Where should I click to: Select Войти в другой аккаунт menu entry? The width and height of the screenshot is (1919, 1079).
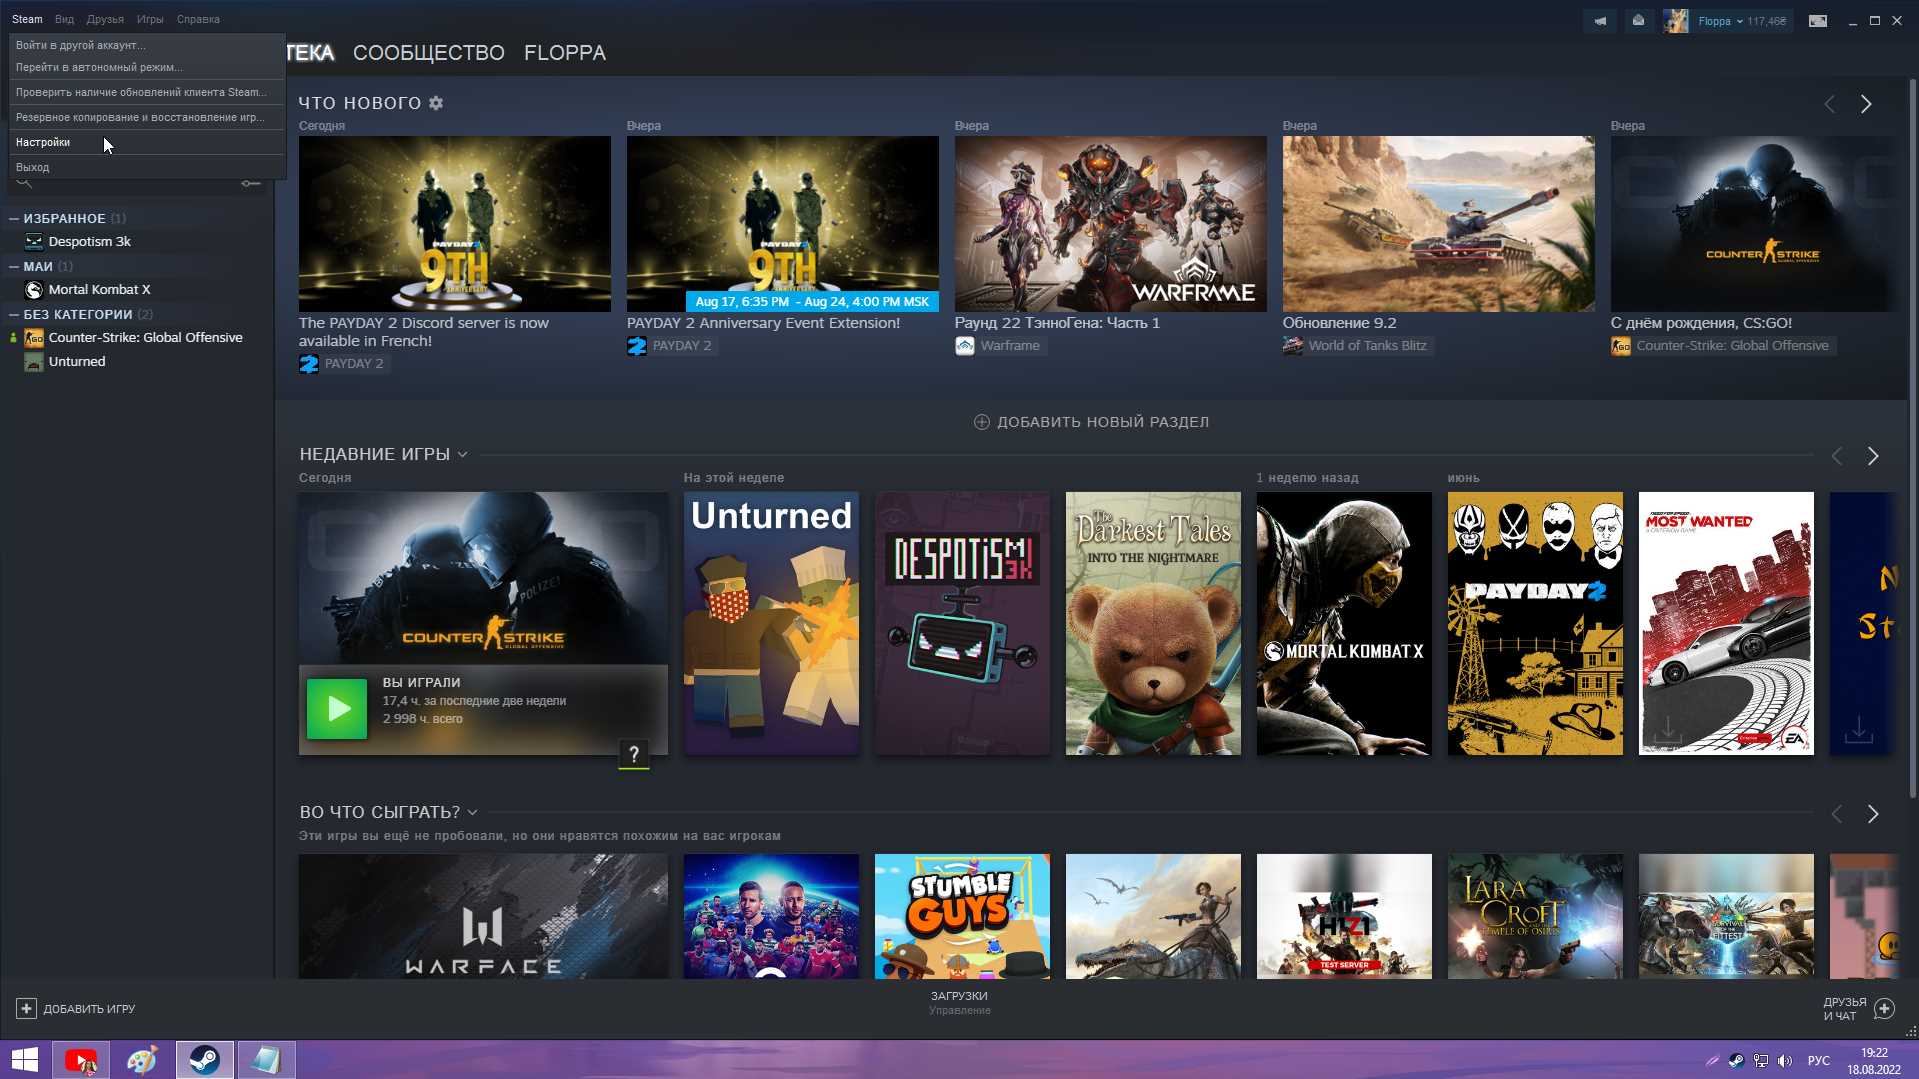tap(147, 45)
